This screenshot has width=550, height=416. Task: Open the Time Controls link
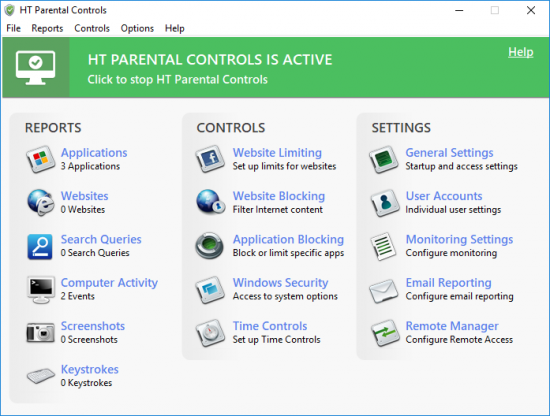[x=270, y=326]
